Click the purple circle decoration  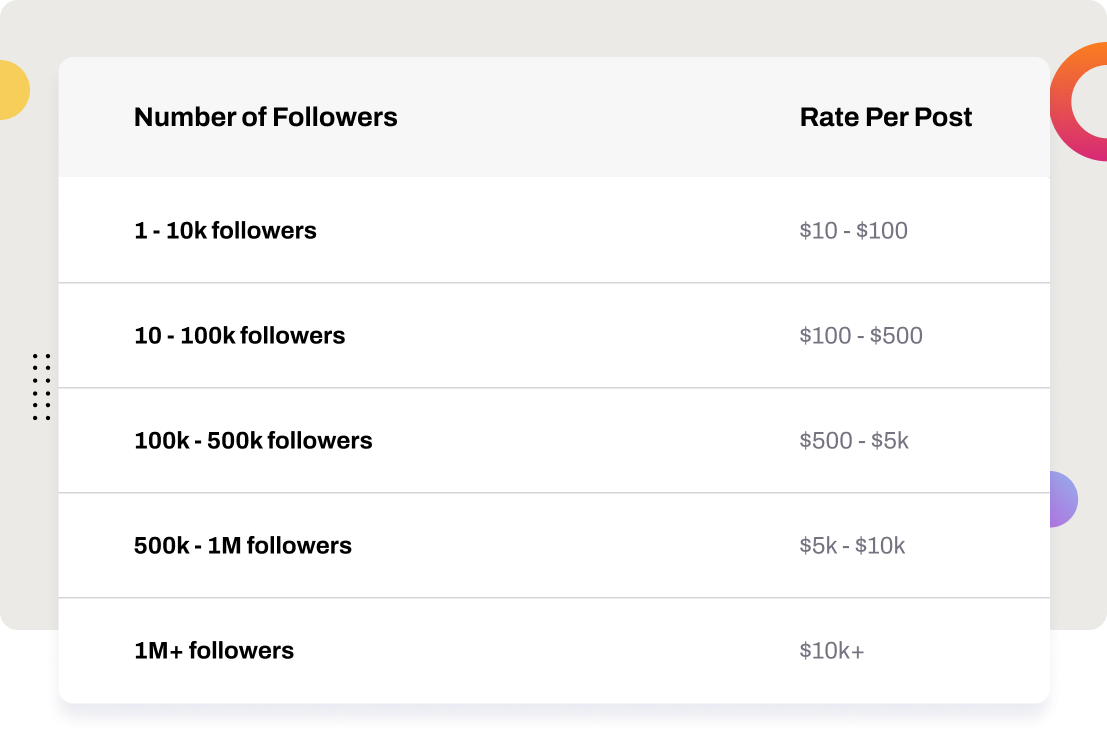click(1064, 499)
